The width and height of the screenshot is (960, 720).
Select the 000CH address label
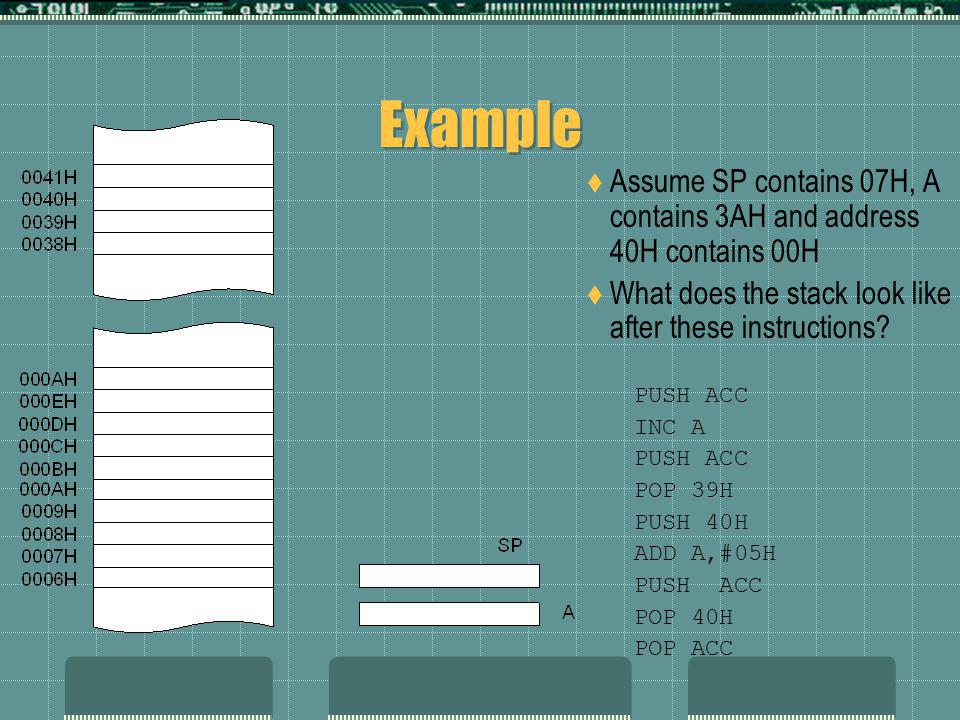coord(48,446)
